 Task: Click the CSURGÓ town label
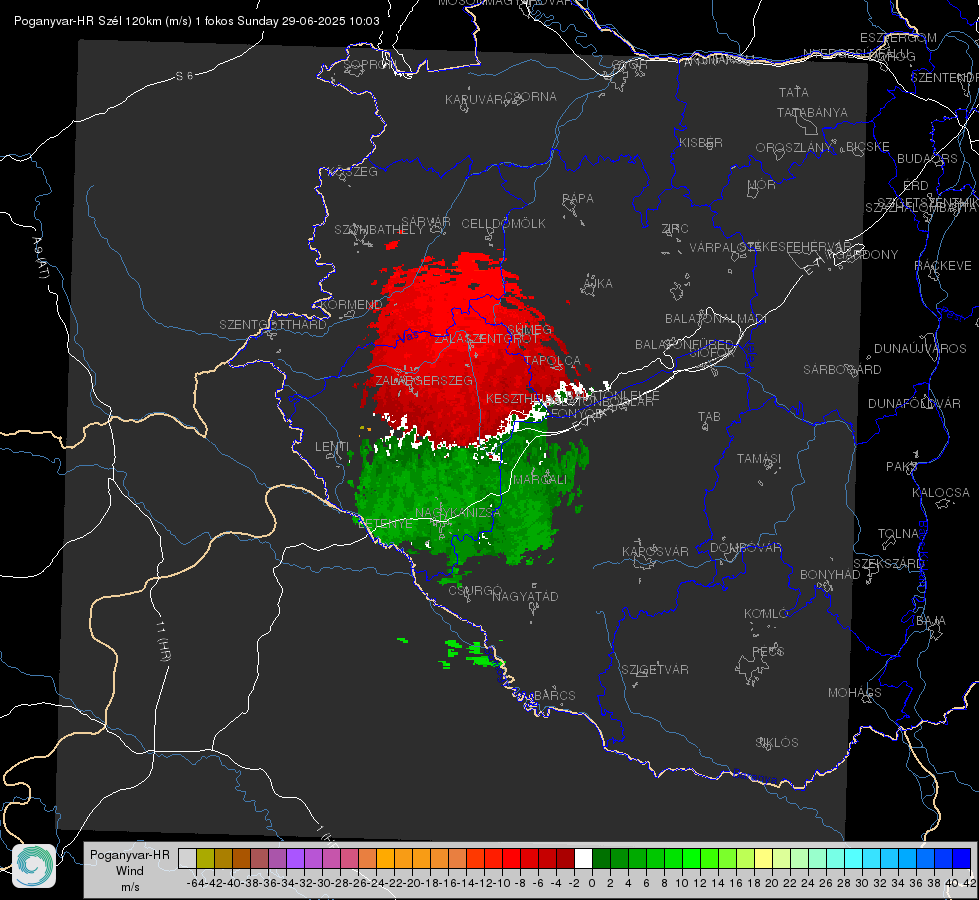tap(475, 590)
